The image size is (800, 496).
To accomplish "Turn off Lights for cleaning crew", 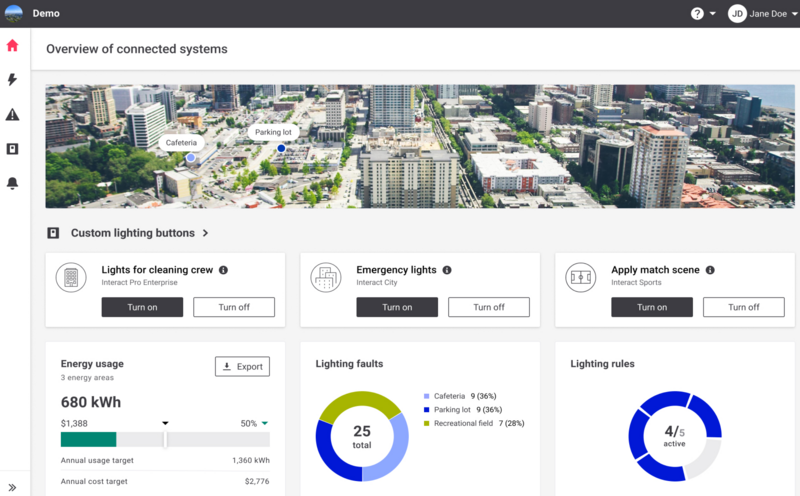I will point(234,307).
